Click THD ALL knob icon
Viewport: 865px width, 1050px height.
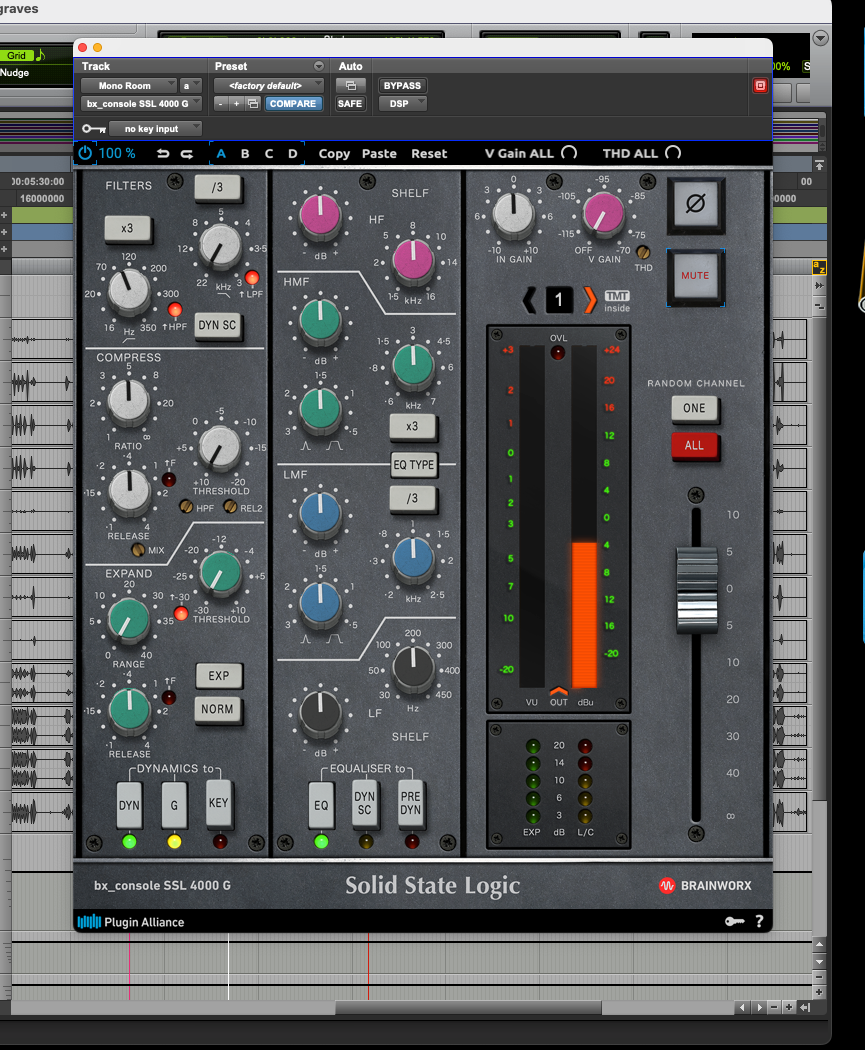pos(673,153)
